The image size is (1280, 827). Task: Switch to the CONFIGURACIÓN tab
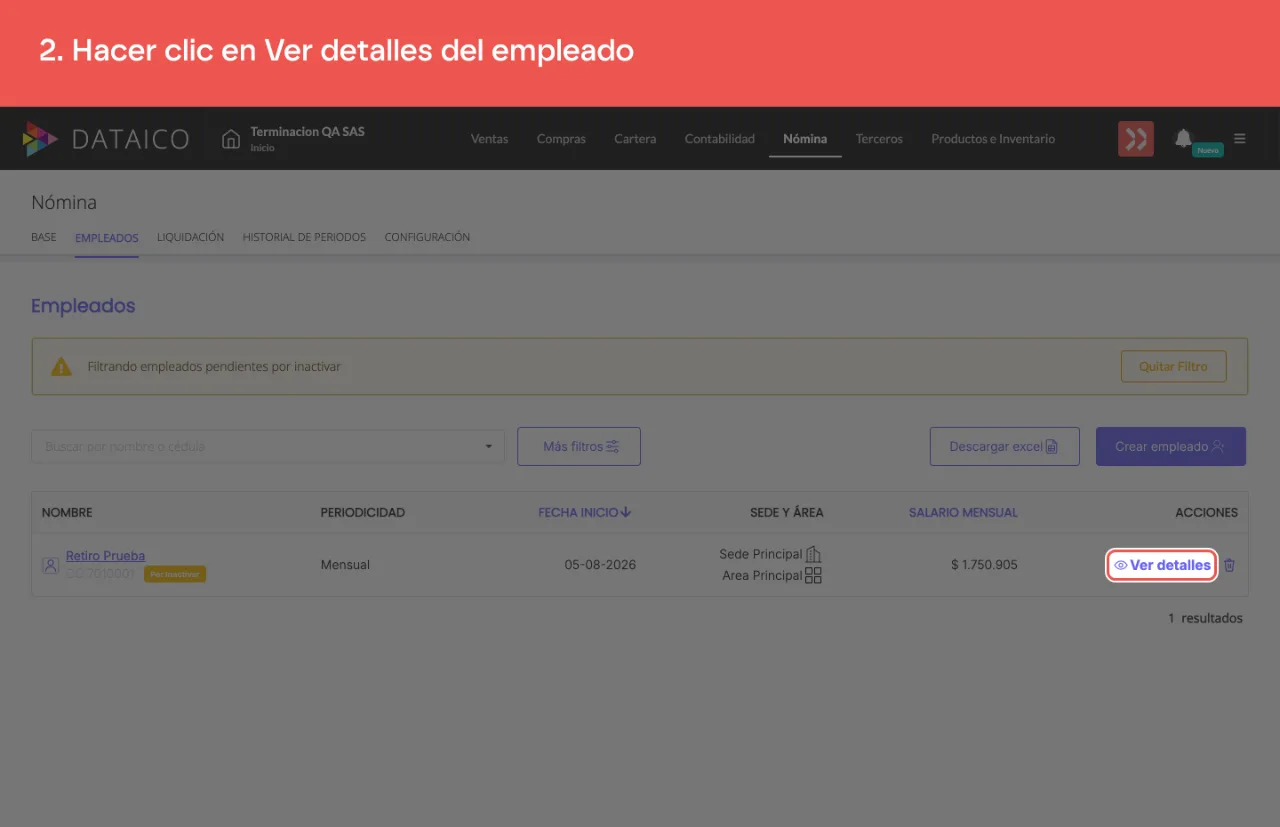(x=427, y=238)
